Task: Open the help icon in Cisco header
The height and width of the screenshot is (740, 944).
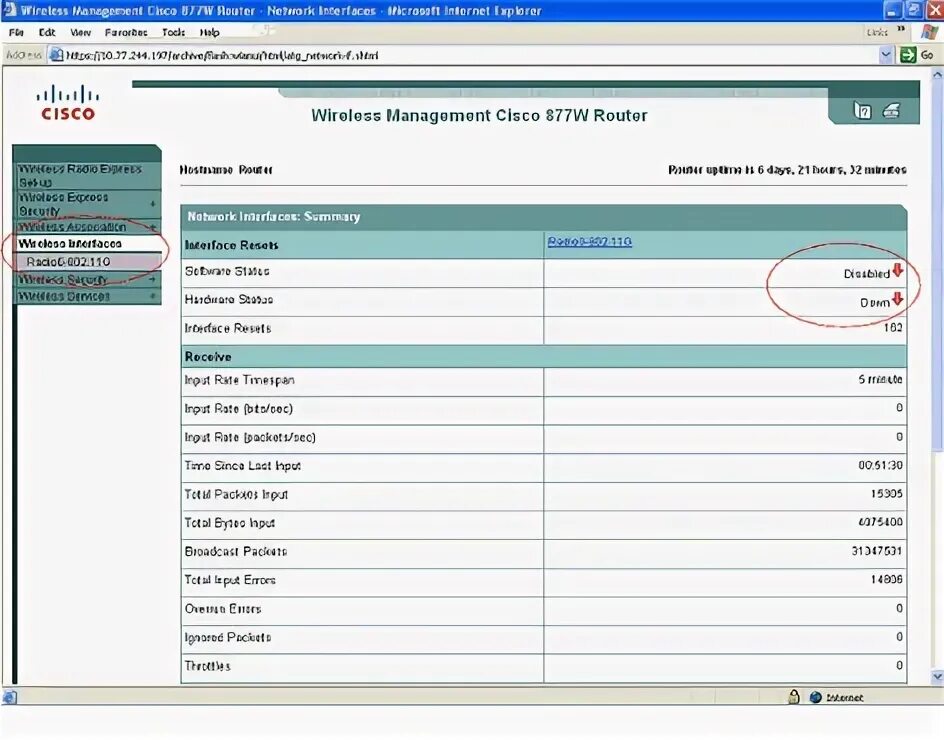Action: (862, 111)
